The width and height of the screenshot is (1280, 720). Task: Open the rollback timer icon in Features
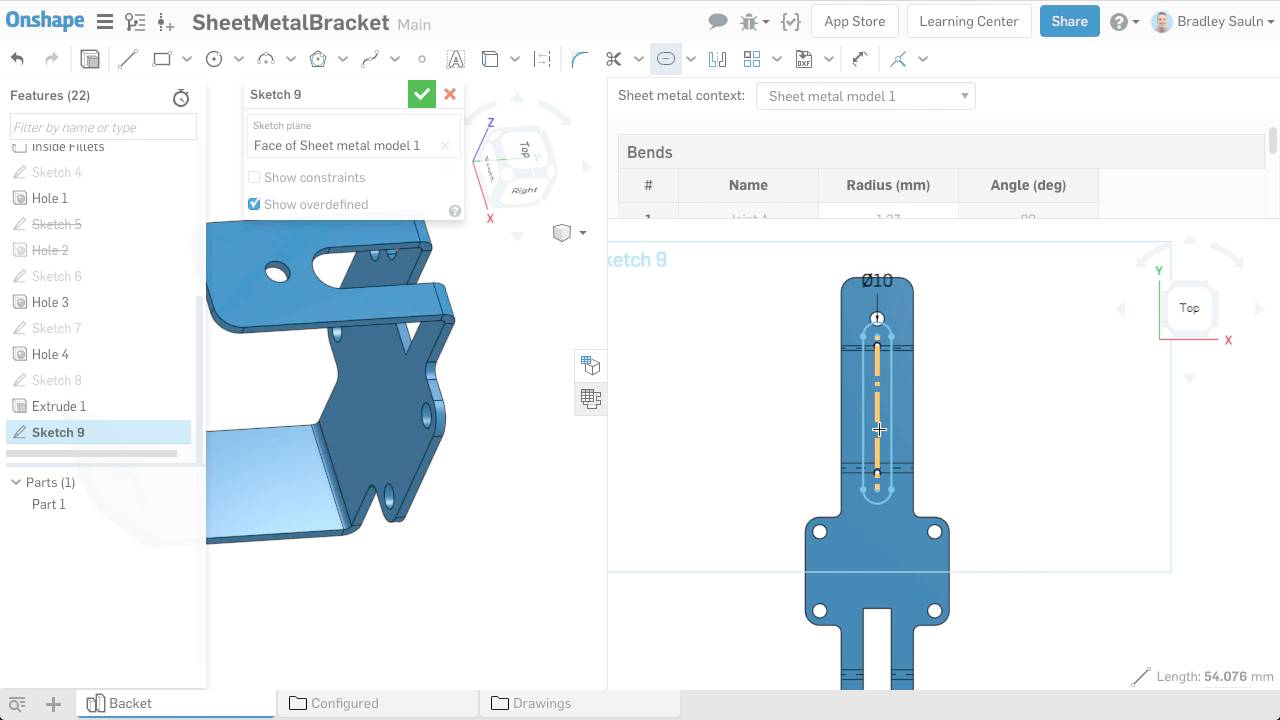pos(181,97)
